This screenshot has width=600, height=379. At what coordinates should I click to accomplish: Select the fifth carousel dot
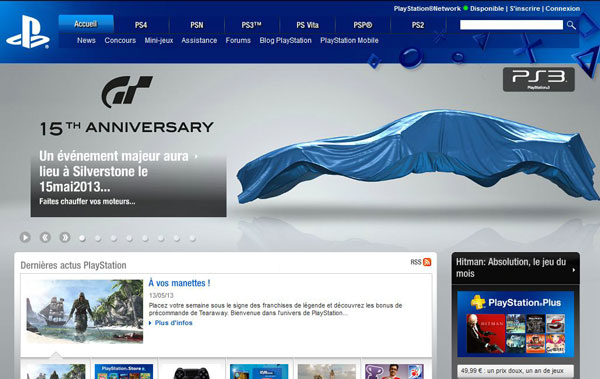pos(145,238)
